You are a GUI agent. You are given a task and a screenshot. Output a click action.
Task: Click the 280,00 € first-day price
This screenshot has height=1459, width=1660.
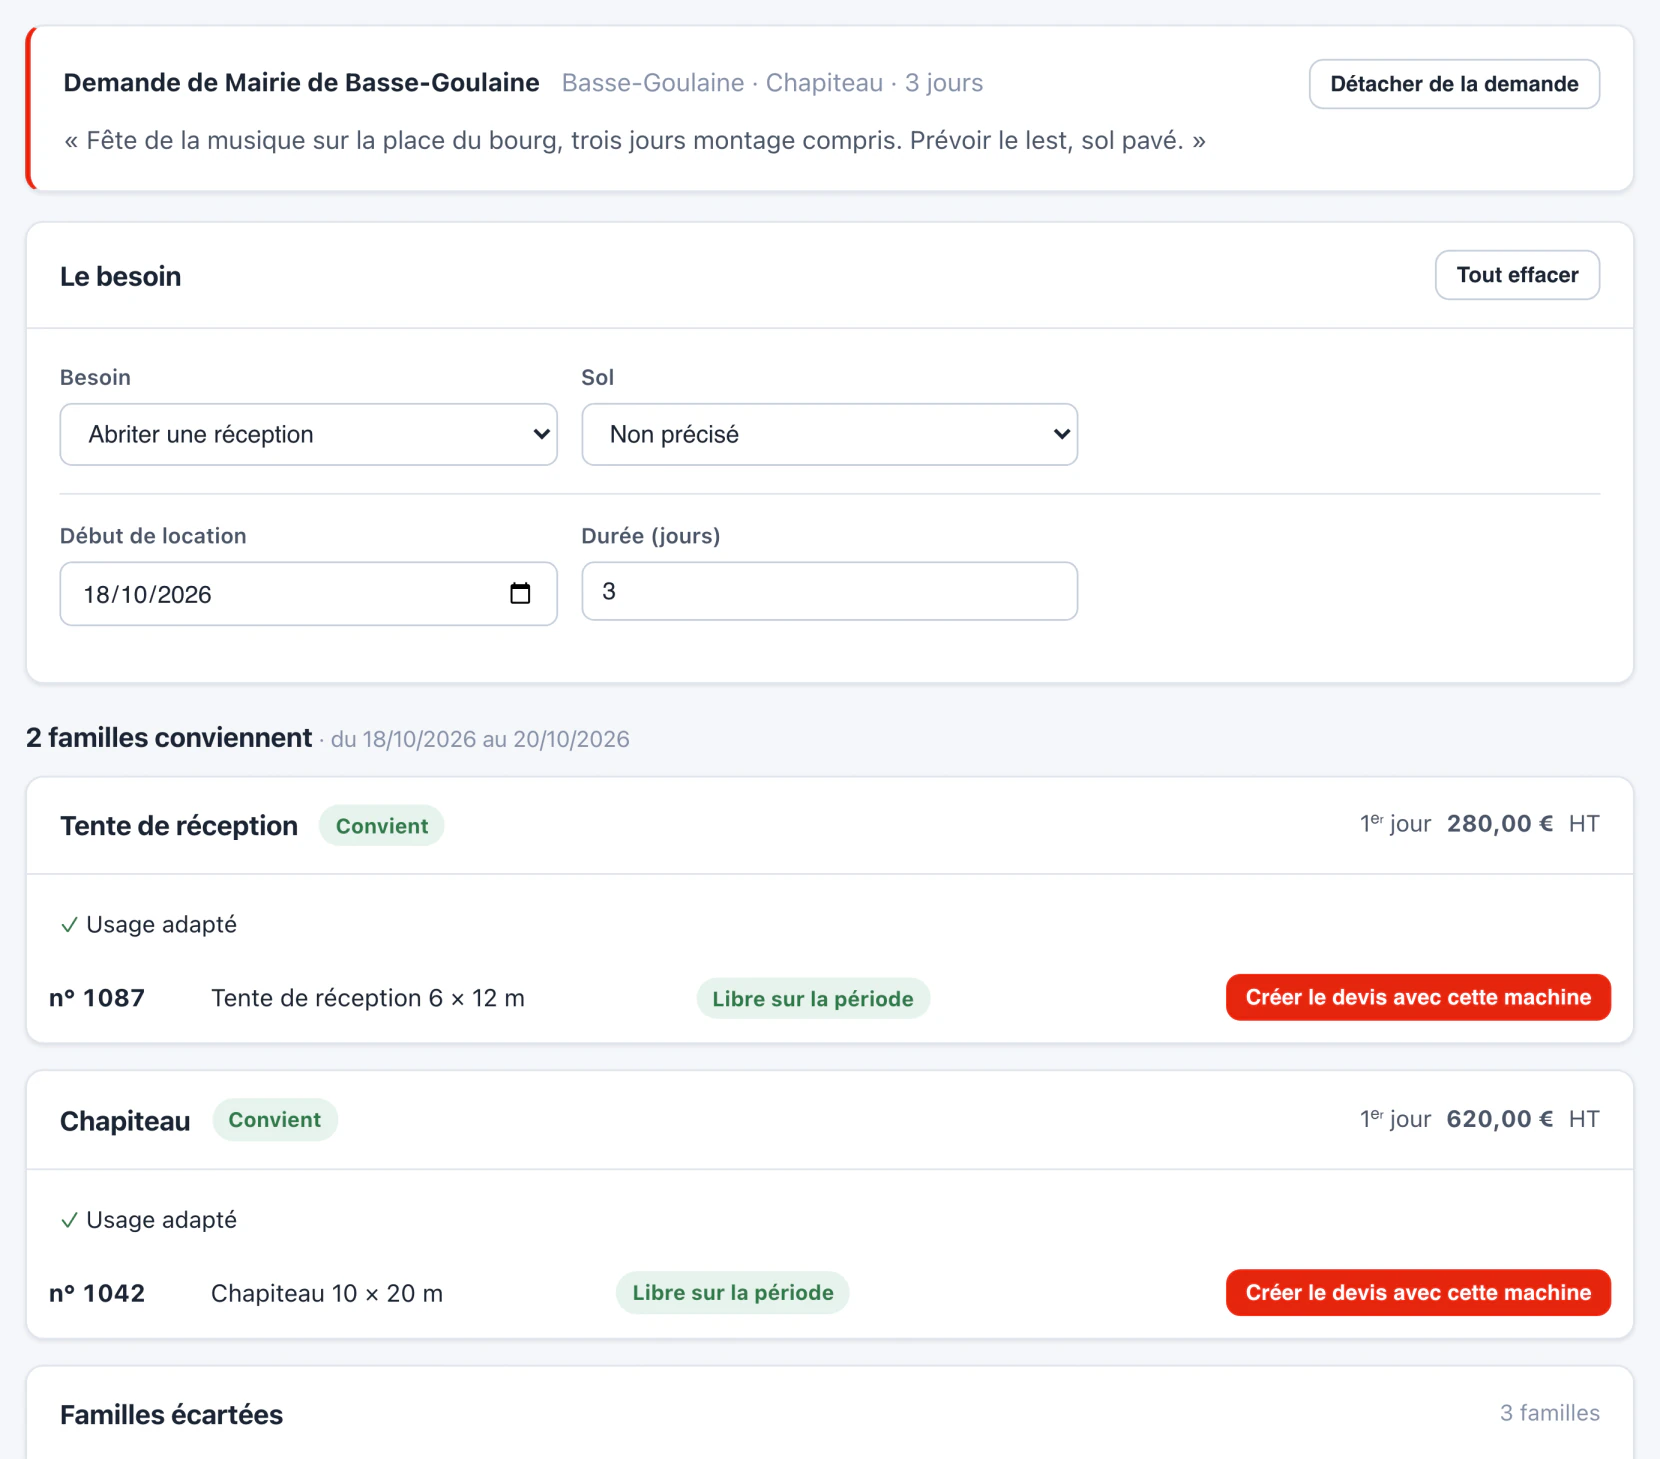1500,824
